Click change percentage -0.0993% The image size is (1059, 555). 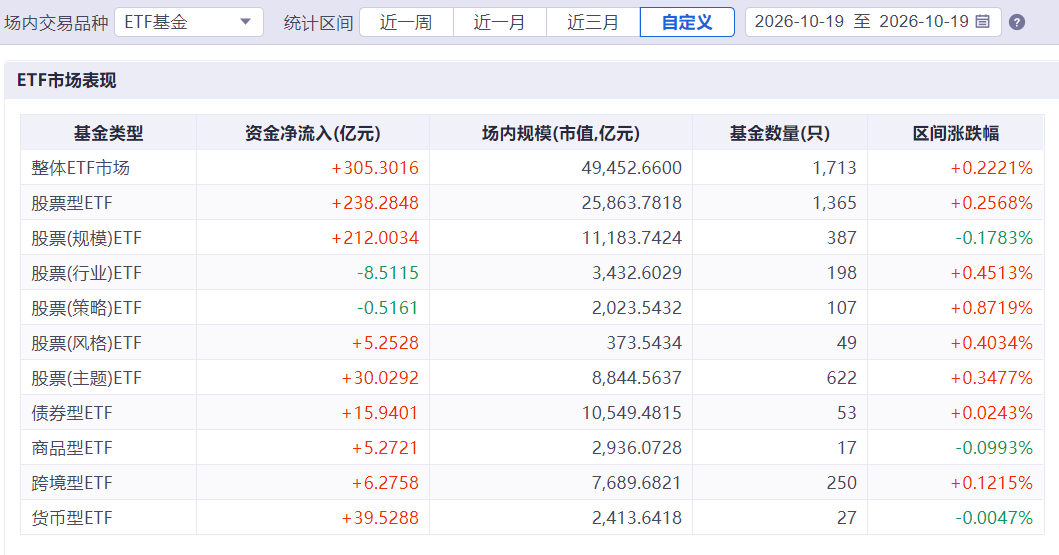coord(993,448)
